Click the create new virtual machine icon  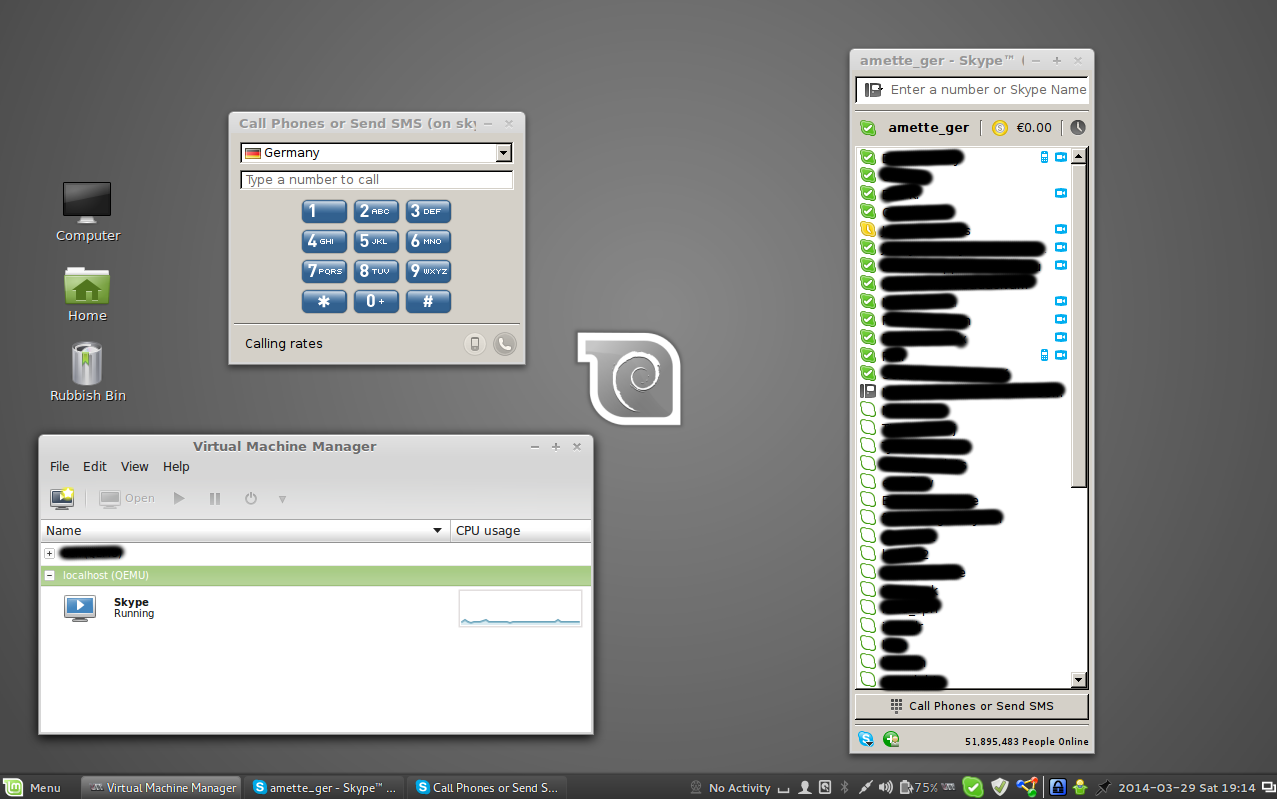coord(62,498)
